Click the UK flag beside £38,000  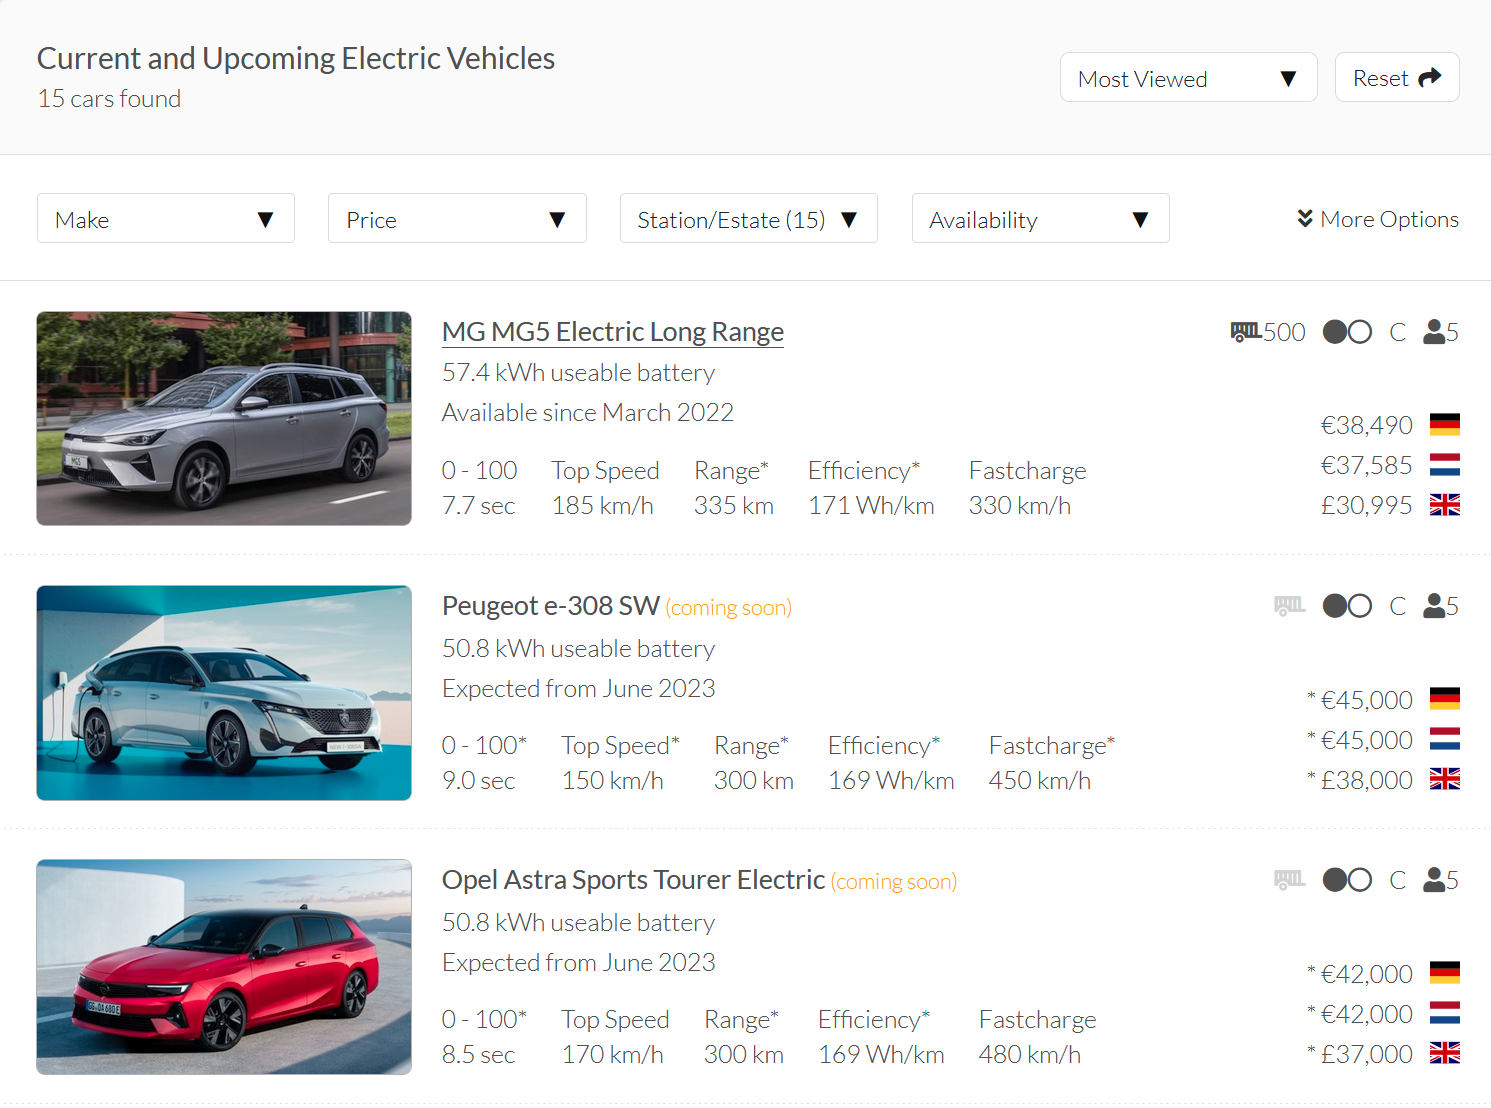[1445, 779]
